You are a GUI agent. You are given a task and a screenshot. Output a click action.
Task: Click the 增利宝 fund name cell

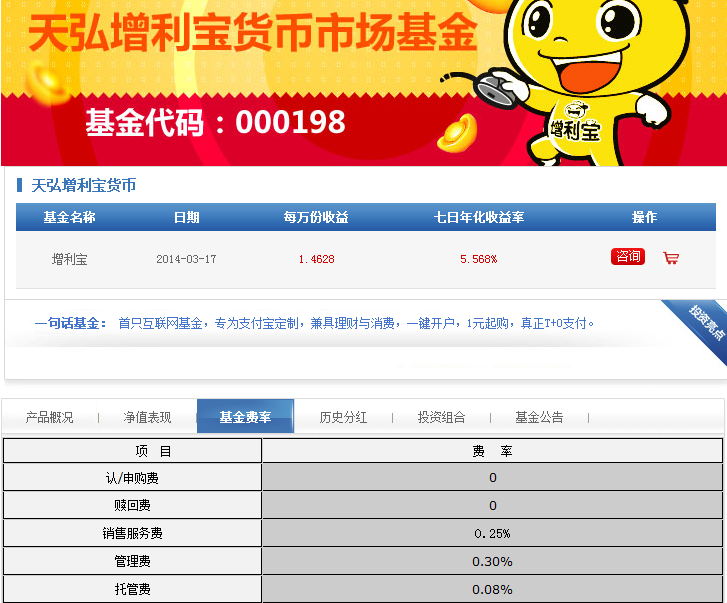coord(70,259)
